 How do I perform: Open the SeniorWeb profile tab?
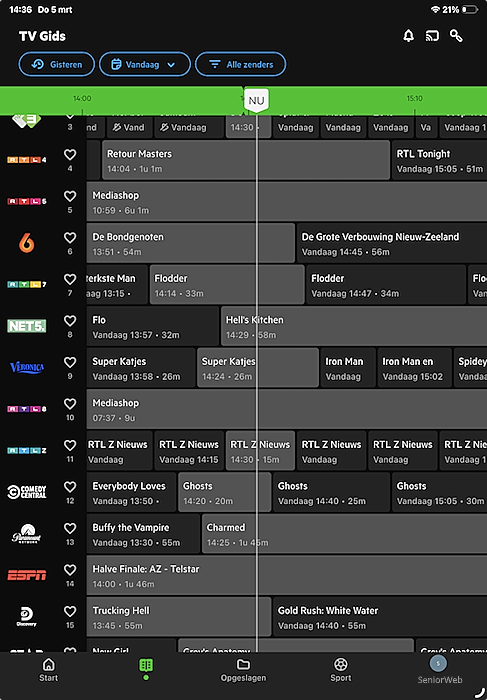tap(439, 670)
